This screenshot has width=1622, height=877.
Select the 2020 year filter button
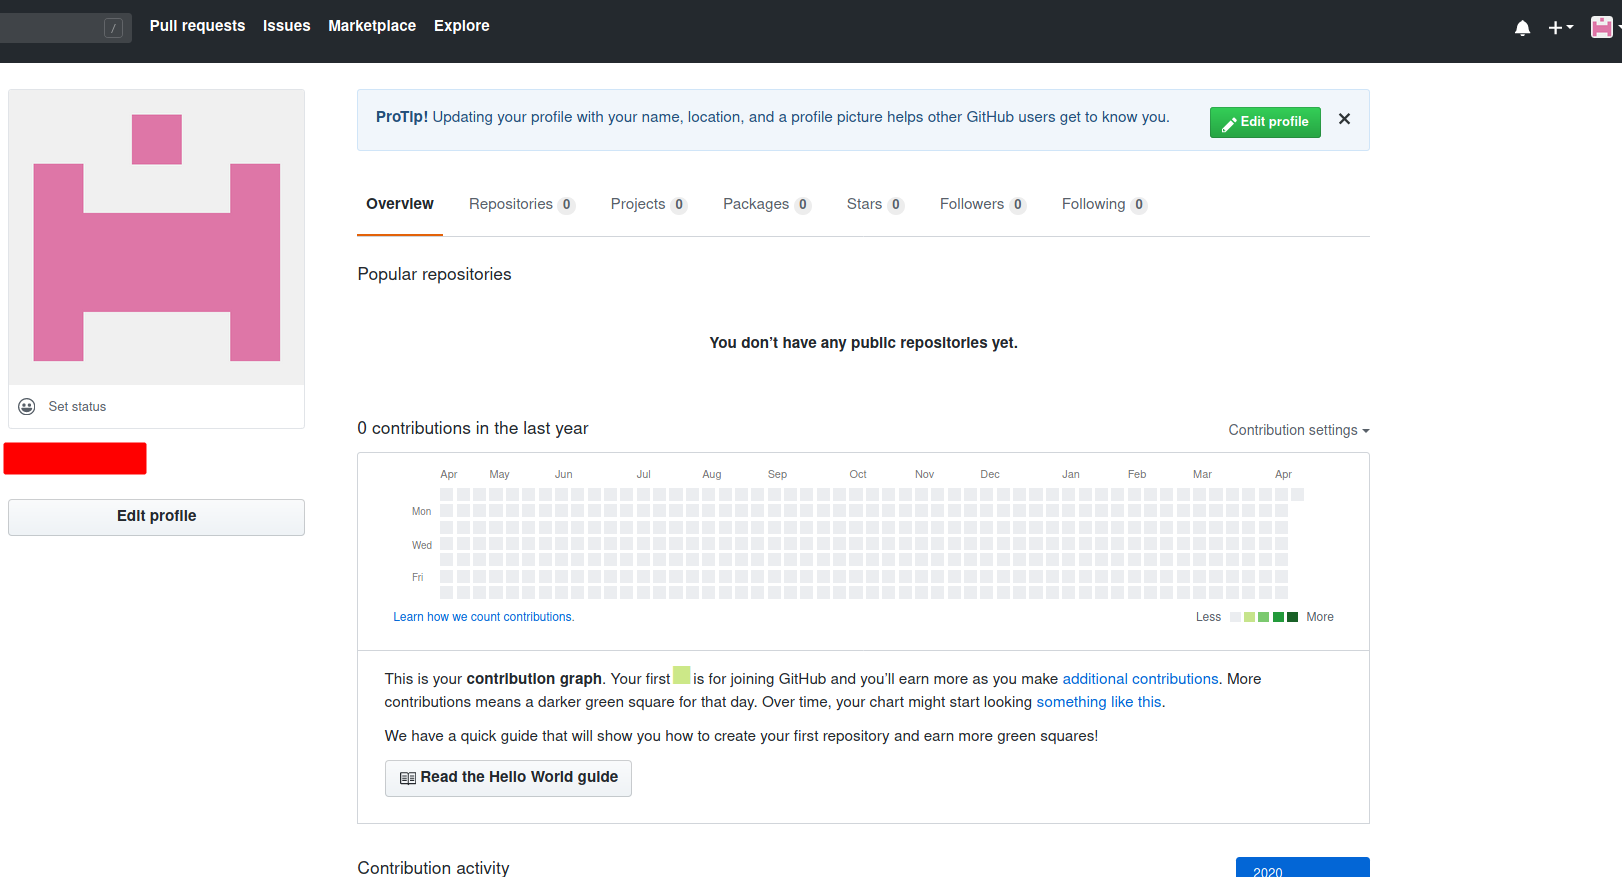[1301, 869]
